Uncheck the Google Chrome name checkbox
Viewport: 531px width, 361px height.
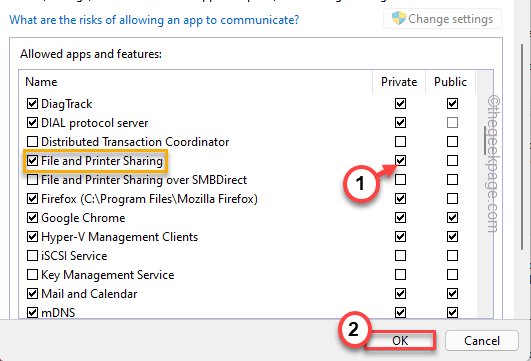point(32,217)
